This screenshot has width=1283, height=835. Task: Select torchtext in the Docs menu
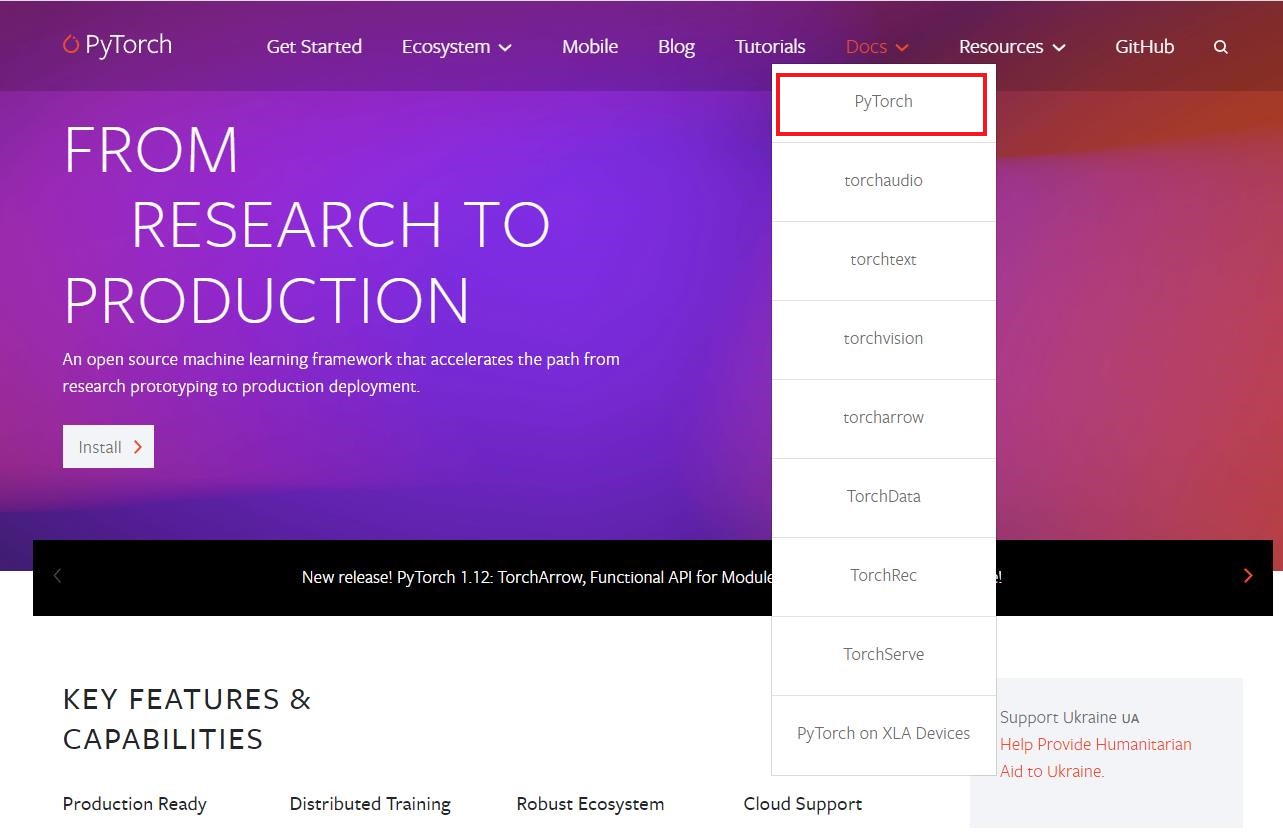pos(883,260)
